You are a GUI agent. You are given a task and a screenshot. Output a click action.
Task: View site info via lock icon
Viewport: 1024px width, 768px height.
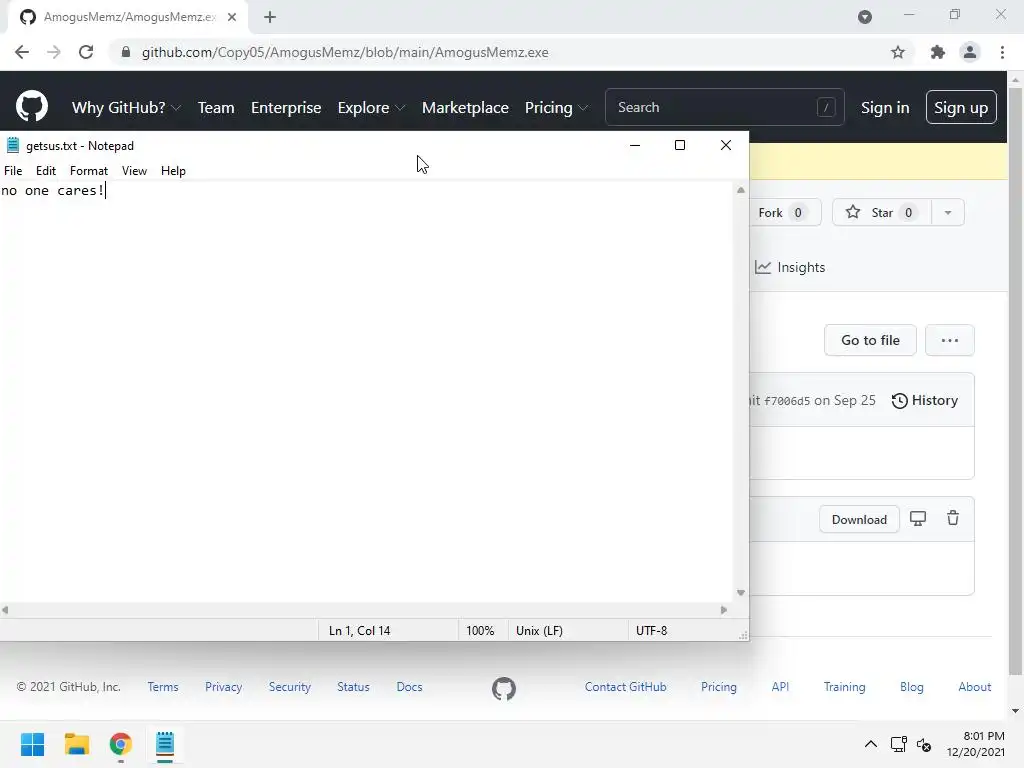pyautogui.click(x=125, y=52)
